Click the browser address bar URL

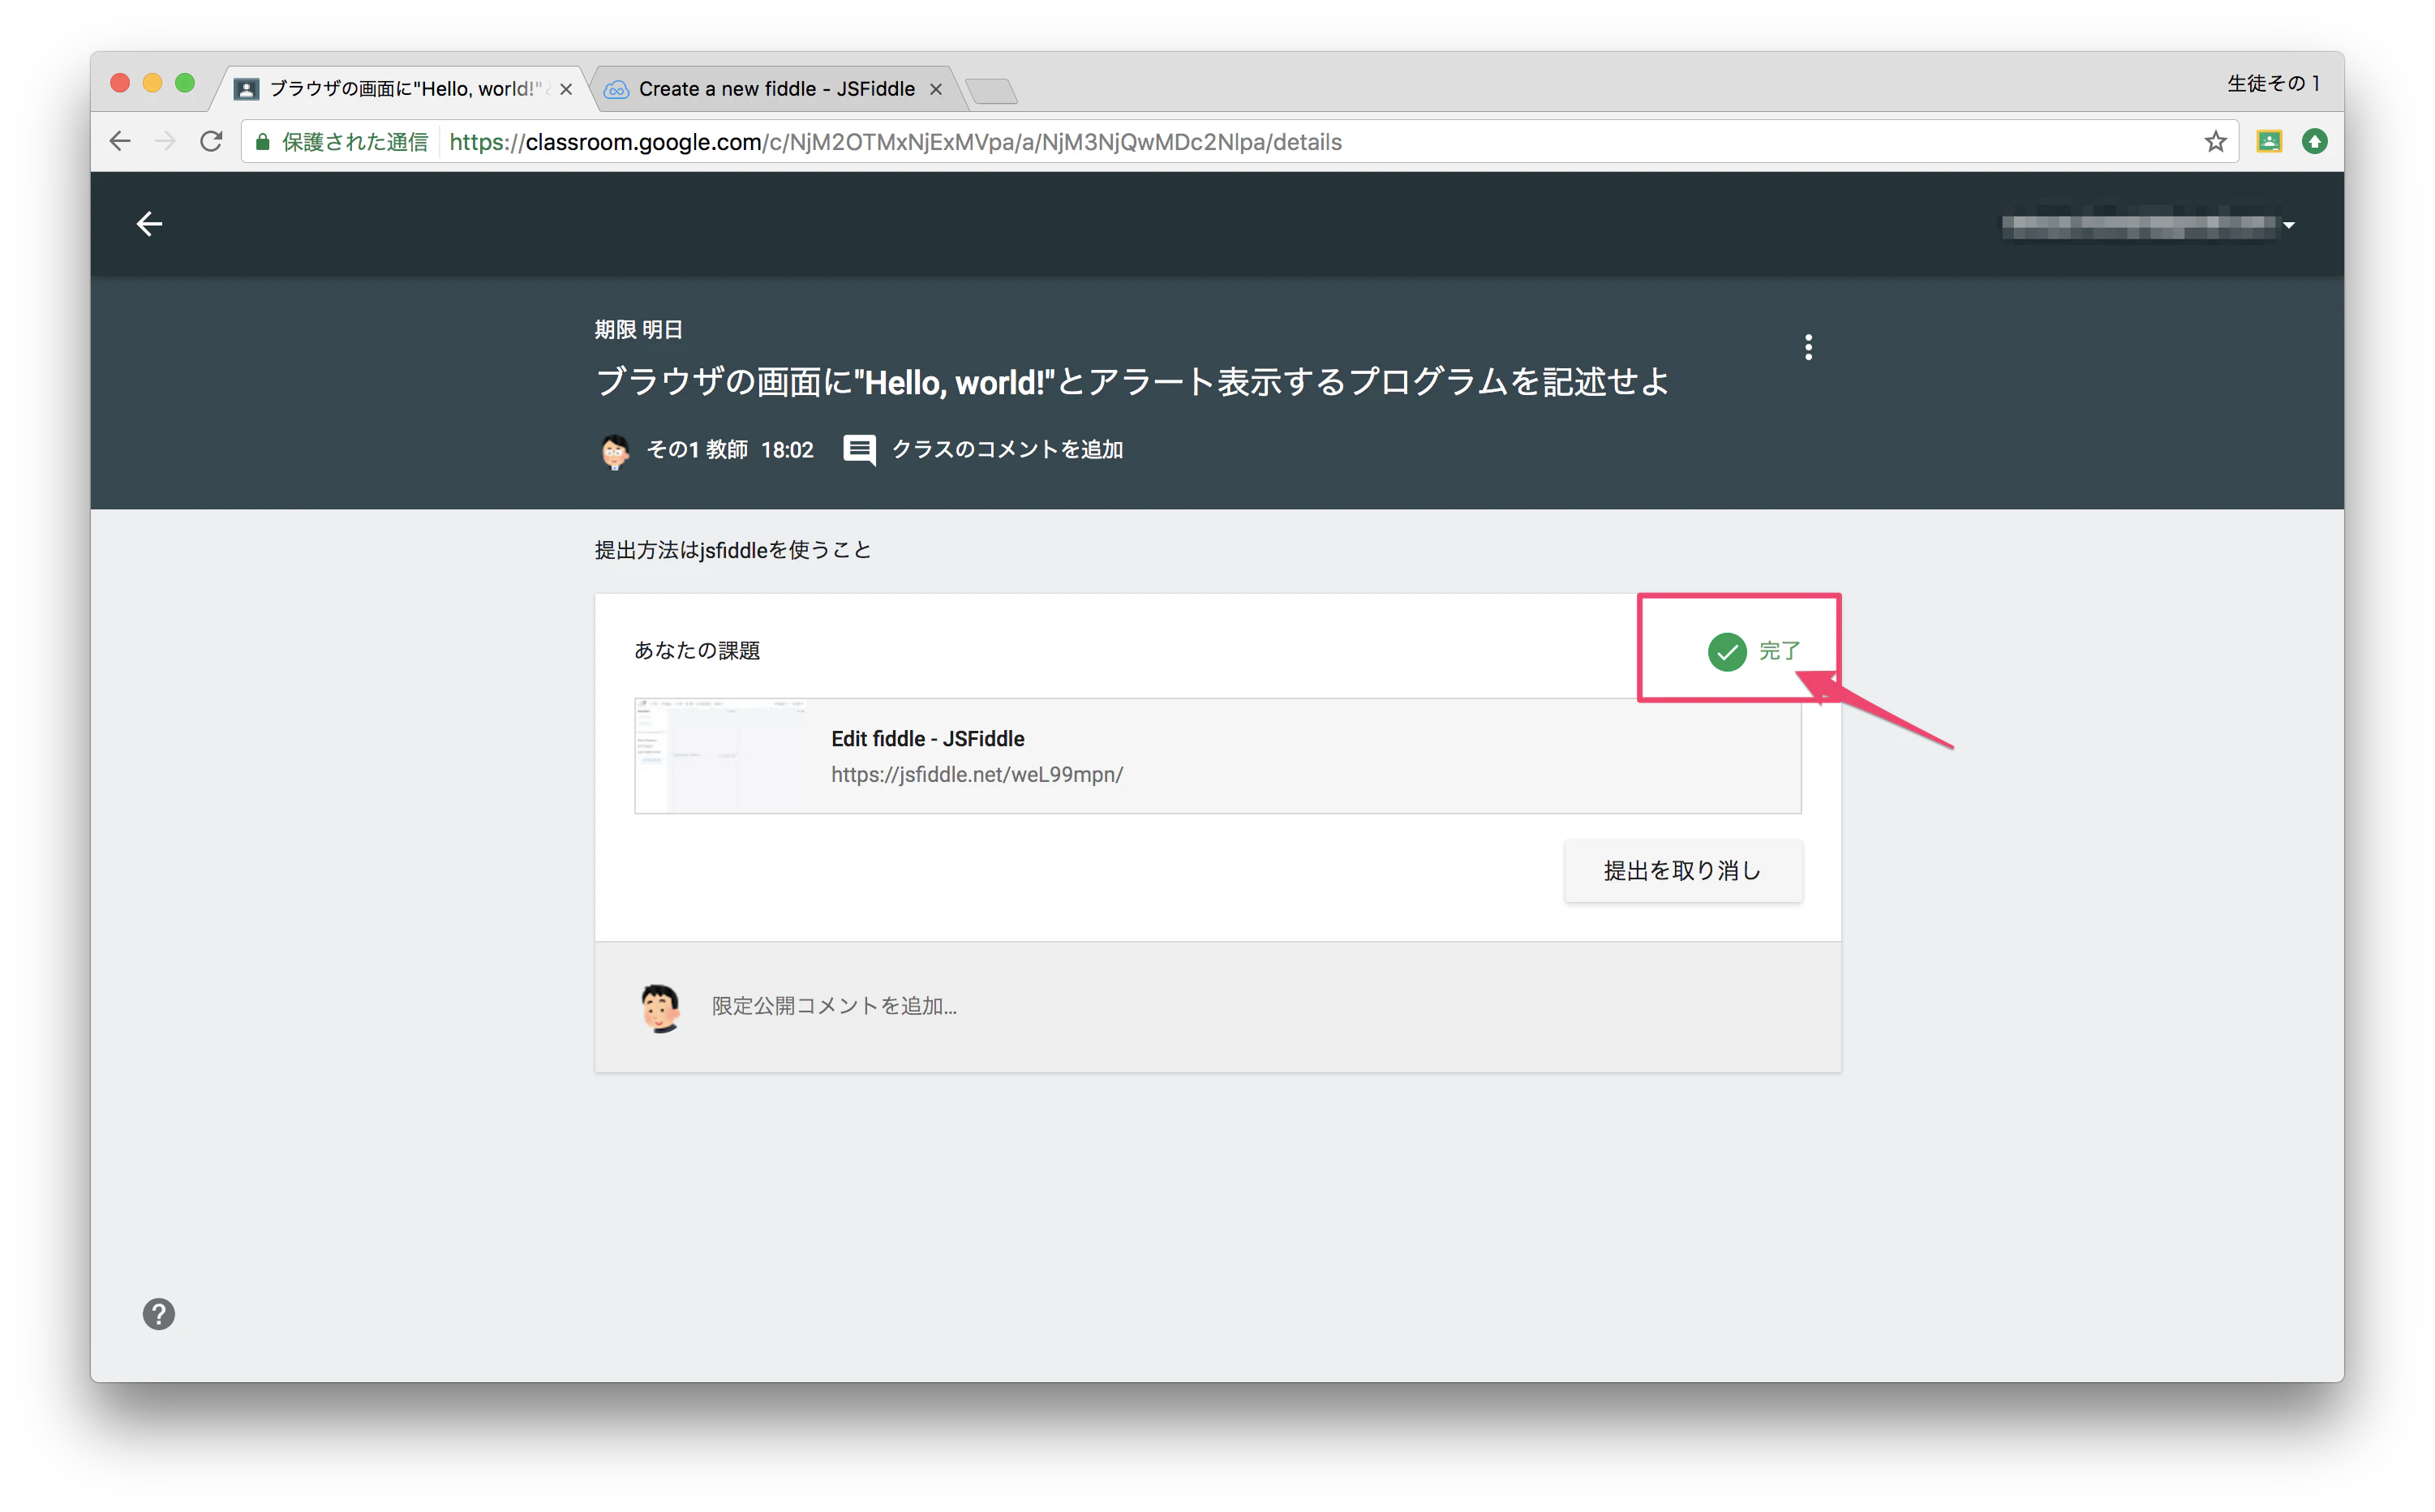point(895,142)
